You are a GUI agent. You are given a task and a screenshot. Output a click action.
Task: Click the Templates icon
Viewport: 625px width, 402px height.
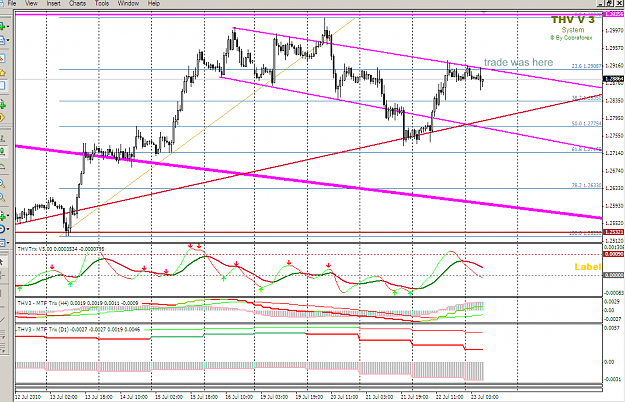[x=2, y=242]
